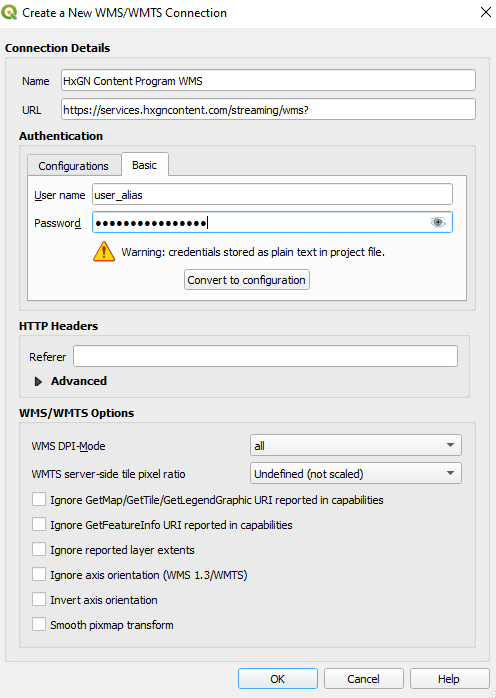Click the QGIS logo icon in title bar
Viewport: 496px width, 698px height.
click(9, 12)
